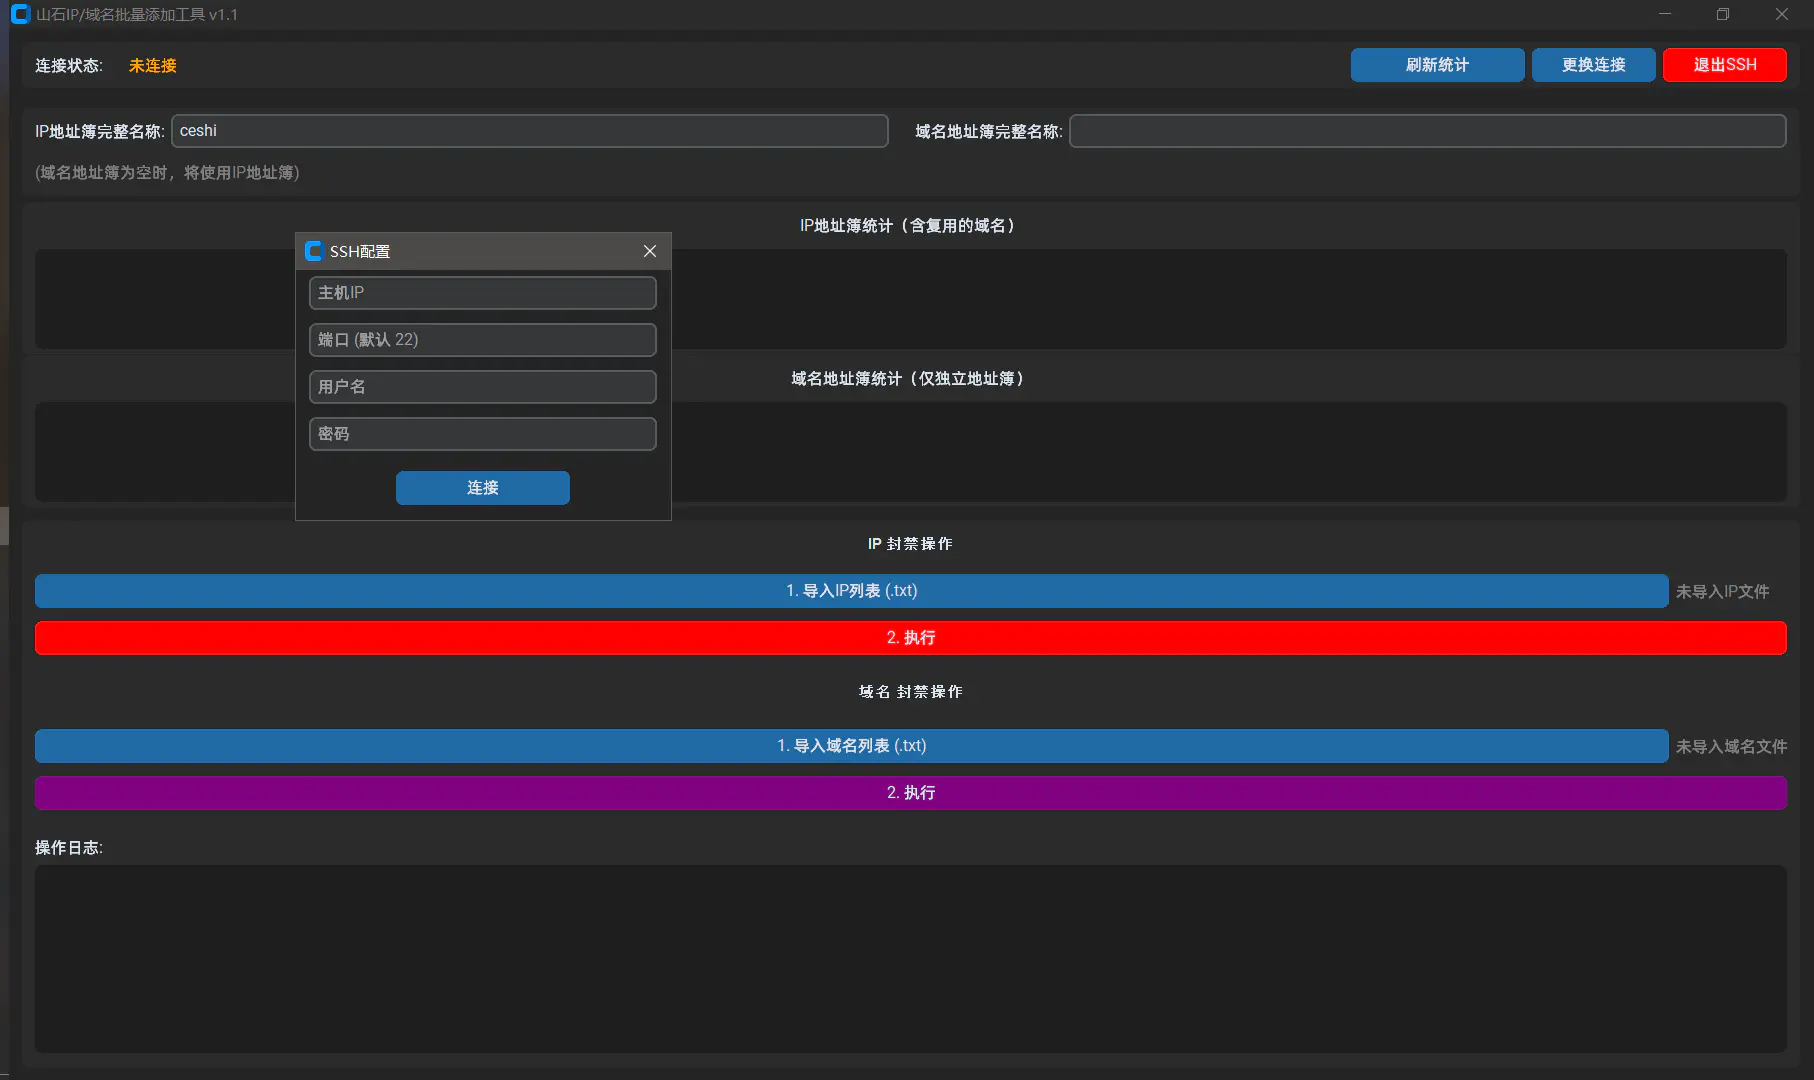Click the red 退出SSH button

coord(1724,65)
